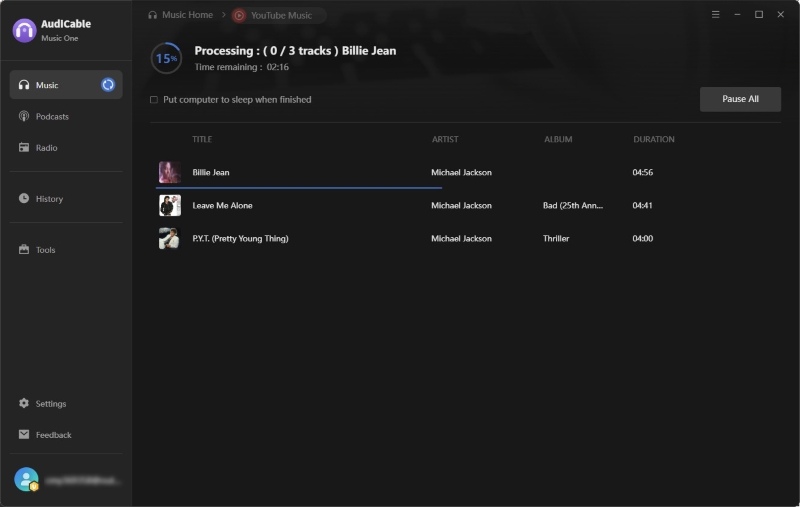The image size is (800, 507).
Task: Click the user account avatar
Action: click(x=26, y=479)
